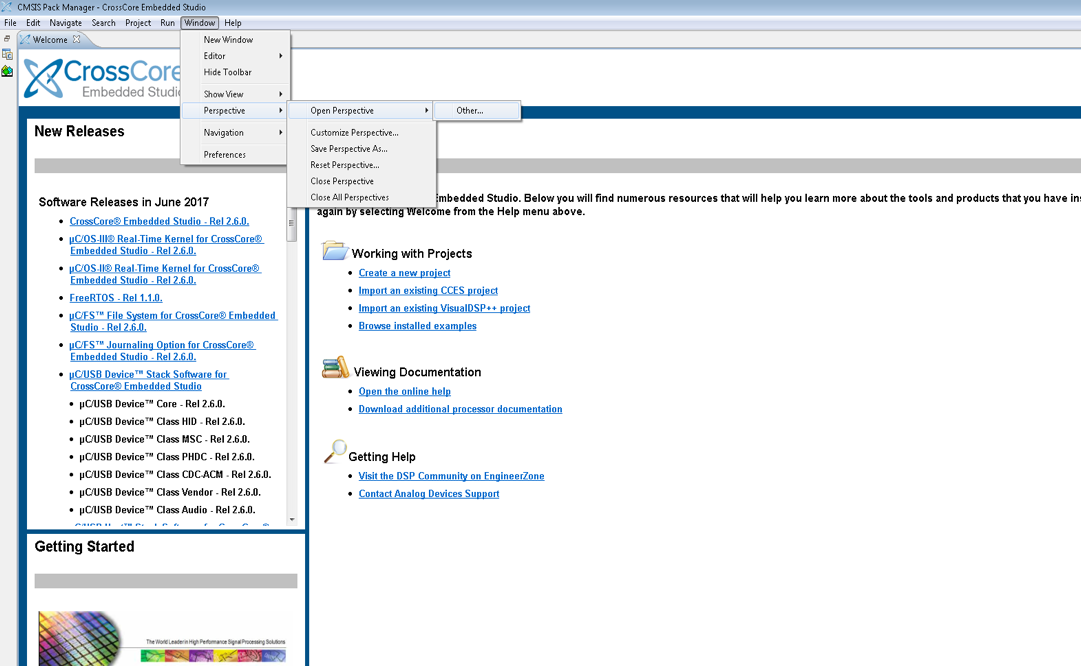
Task: Click the CrossCore Embedded Studio logo
Action: pos(102,79)
